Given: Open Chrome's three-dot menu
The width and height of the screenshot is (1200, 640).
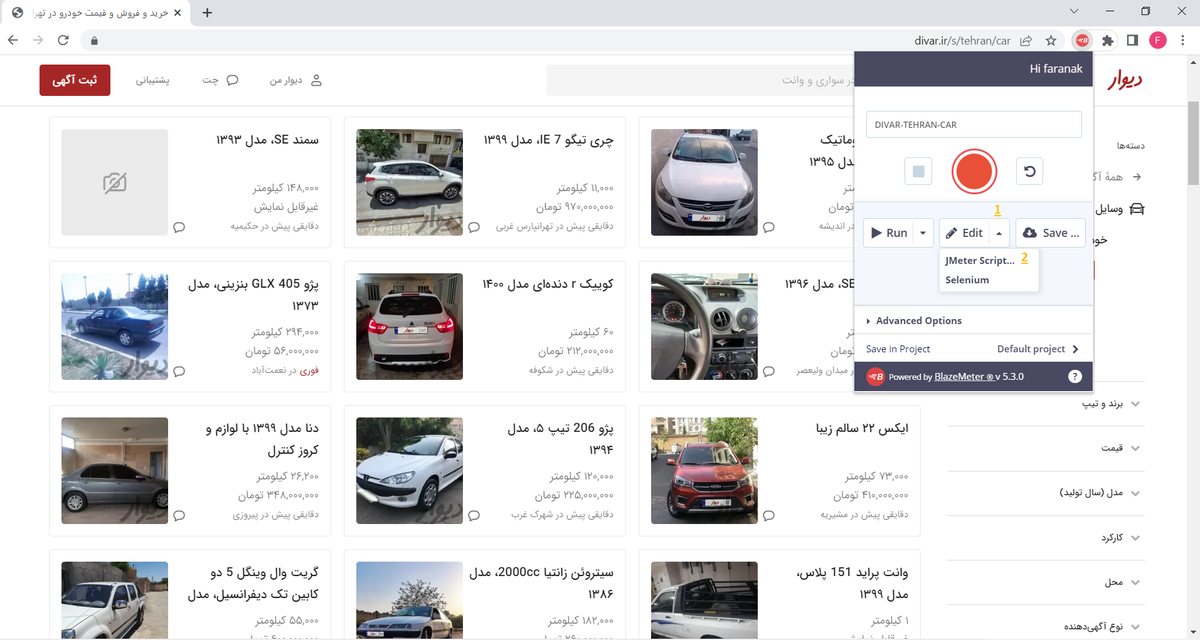Looking at the screenshot, I should coord(1182,40).
